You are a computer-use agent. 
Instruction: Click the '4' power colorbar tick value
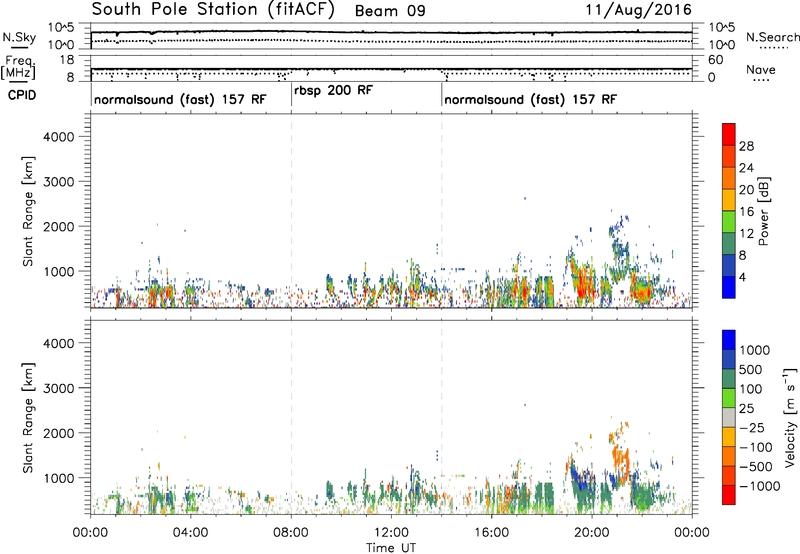click(743, 278)
